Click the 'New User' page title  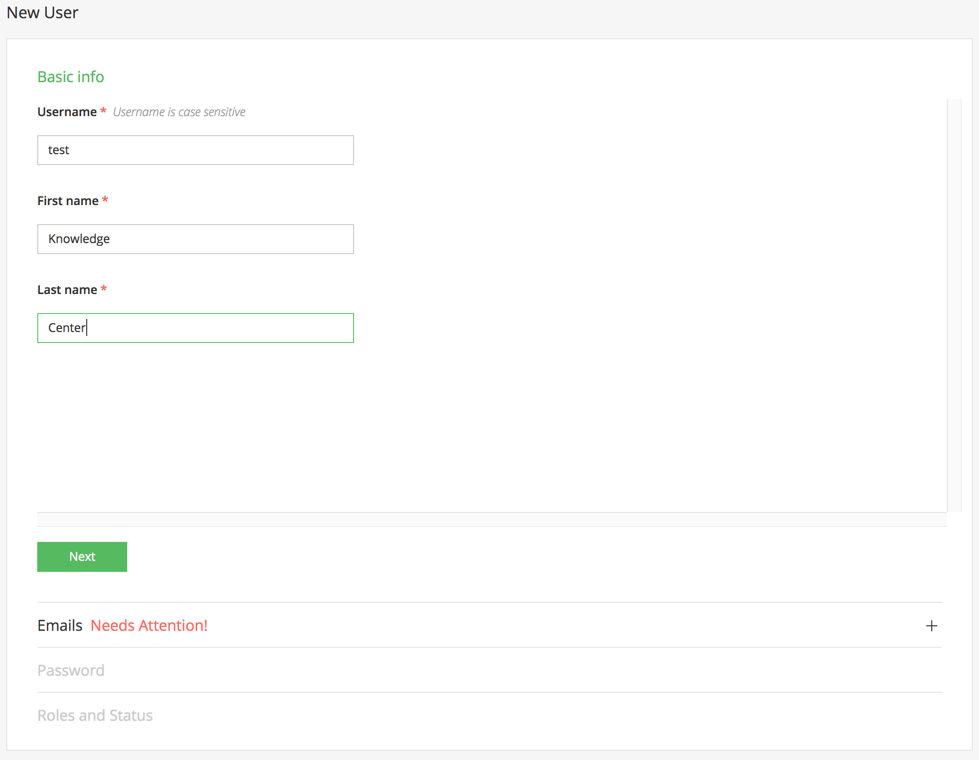pyautogui.click(x=42, y=12)
